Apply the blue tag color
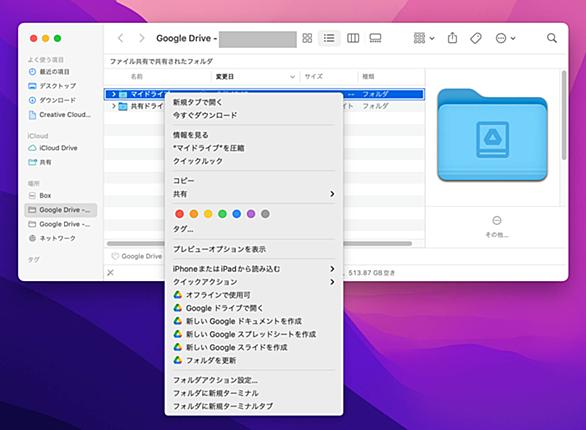586x430 pixels. coord(237,214)
